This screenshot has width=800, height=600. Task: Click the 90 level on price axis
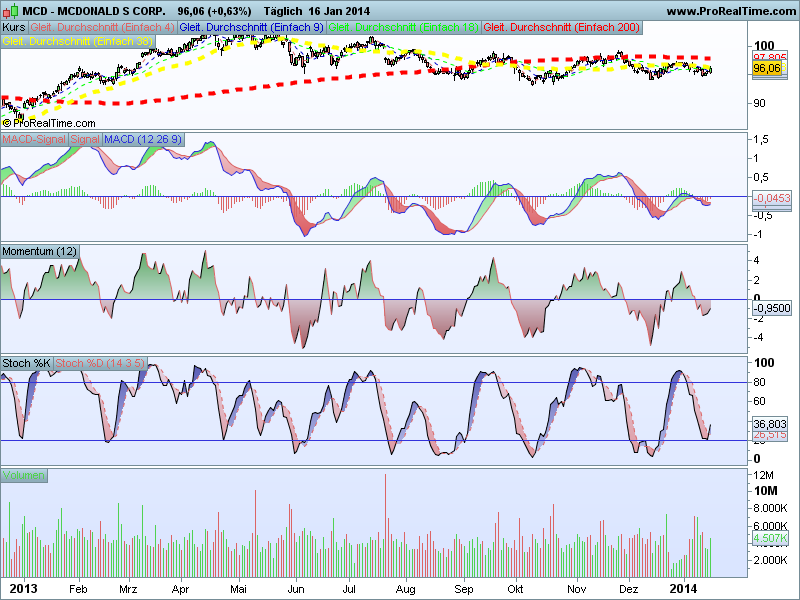[760, 103]
